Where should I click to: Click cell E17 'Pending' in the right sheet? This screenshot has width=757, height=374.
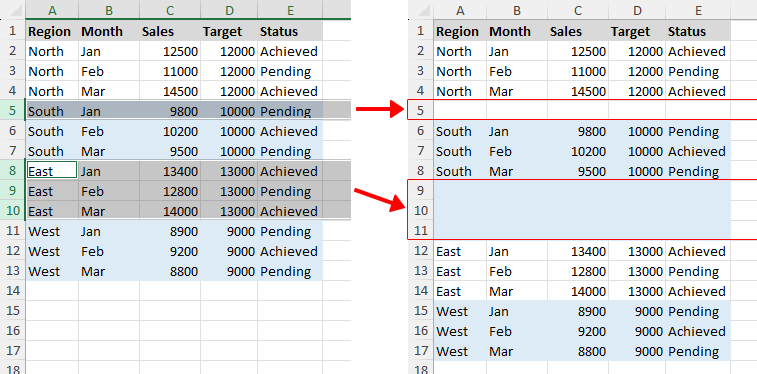[698, 351]
